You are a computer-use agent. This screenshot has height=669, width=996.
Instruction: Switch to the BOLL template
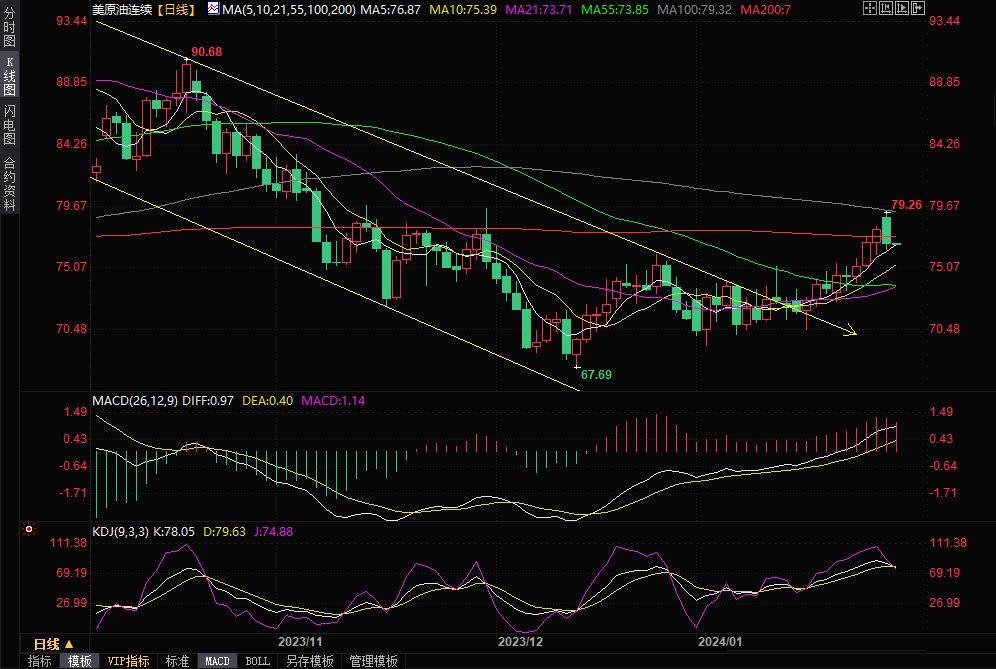[257, 661]
